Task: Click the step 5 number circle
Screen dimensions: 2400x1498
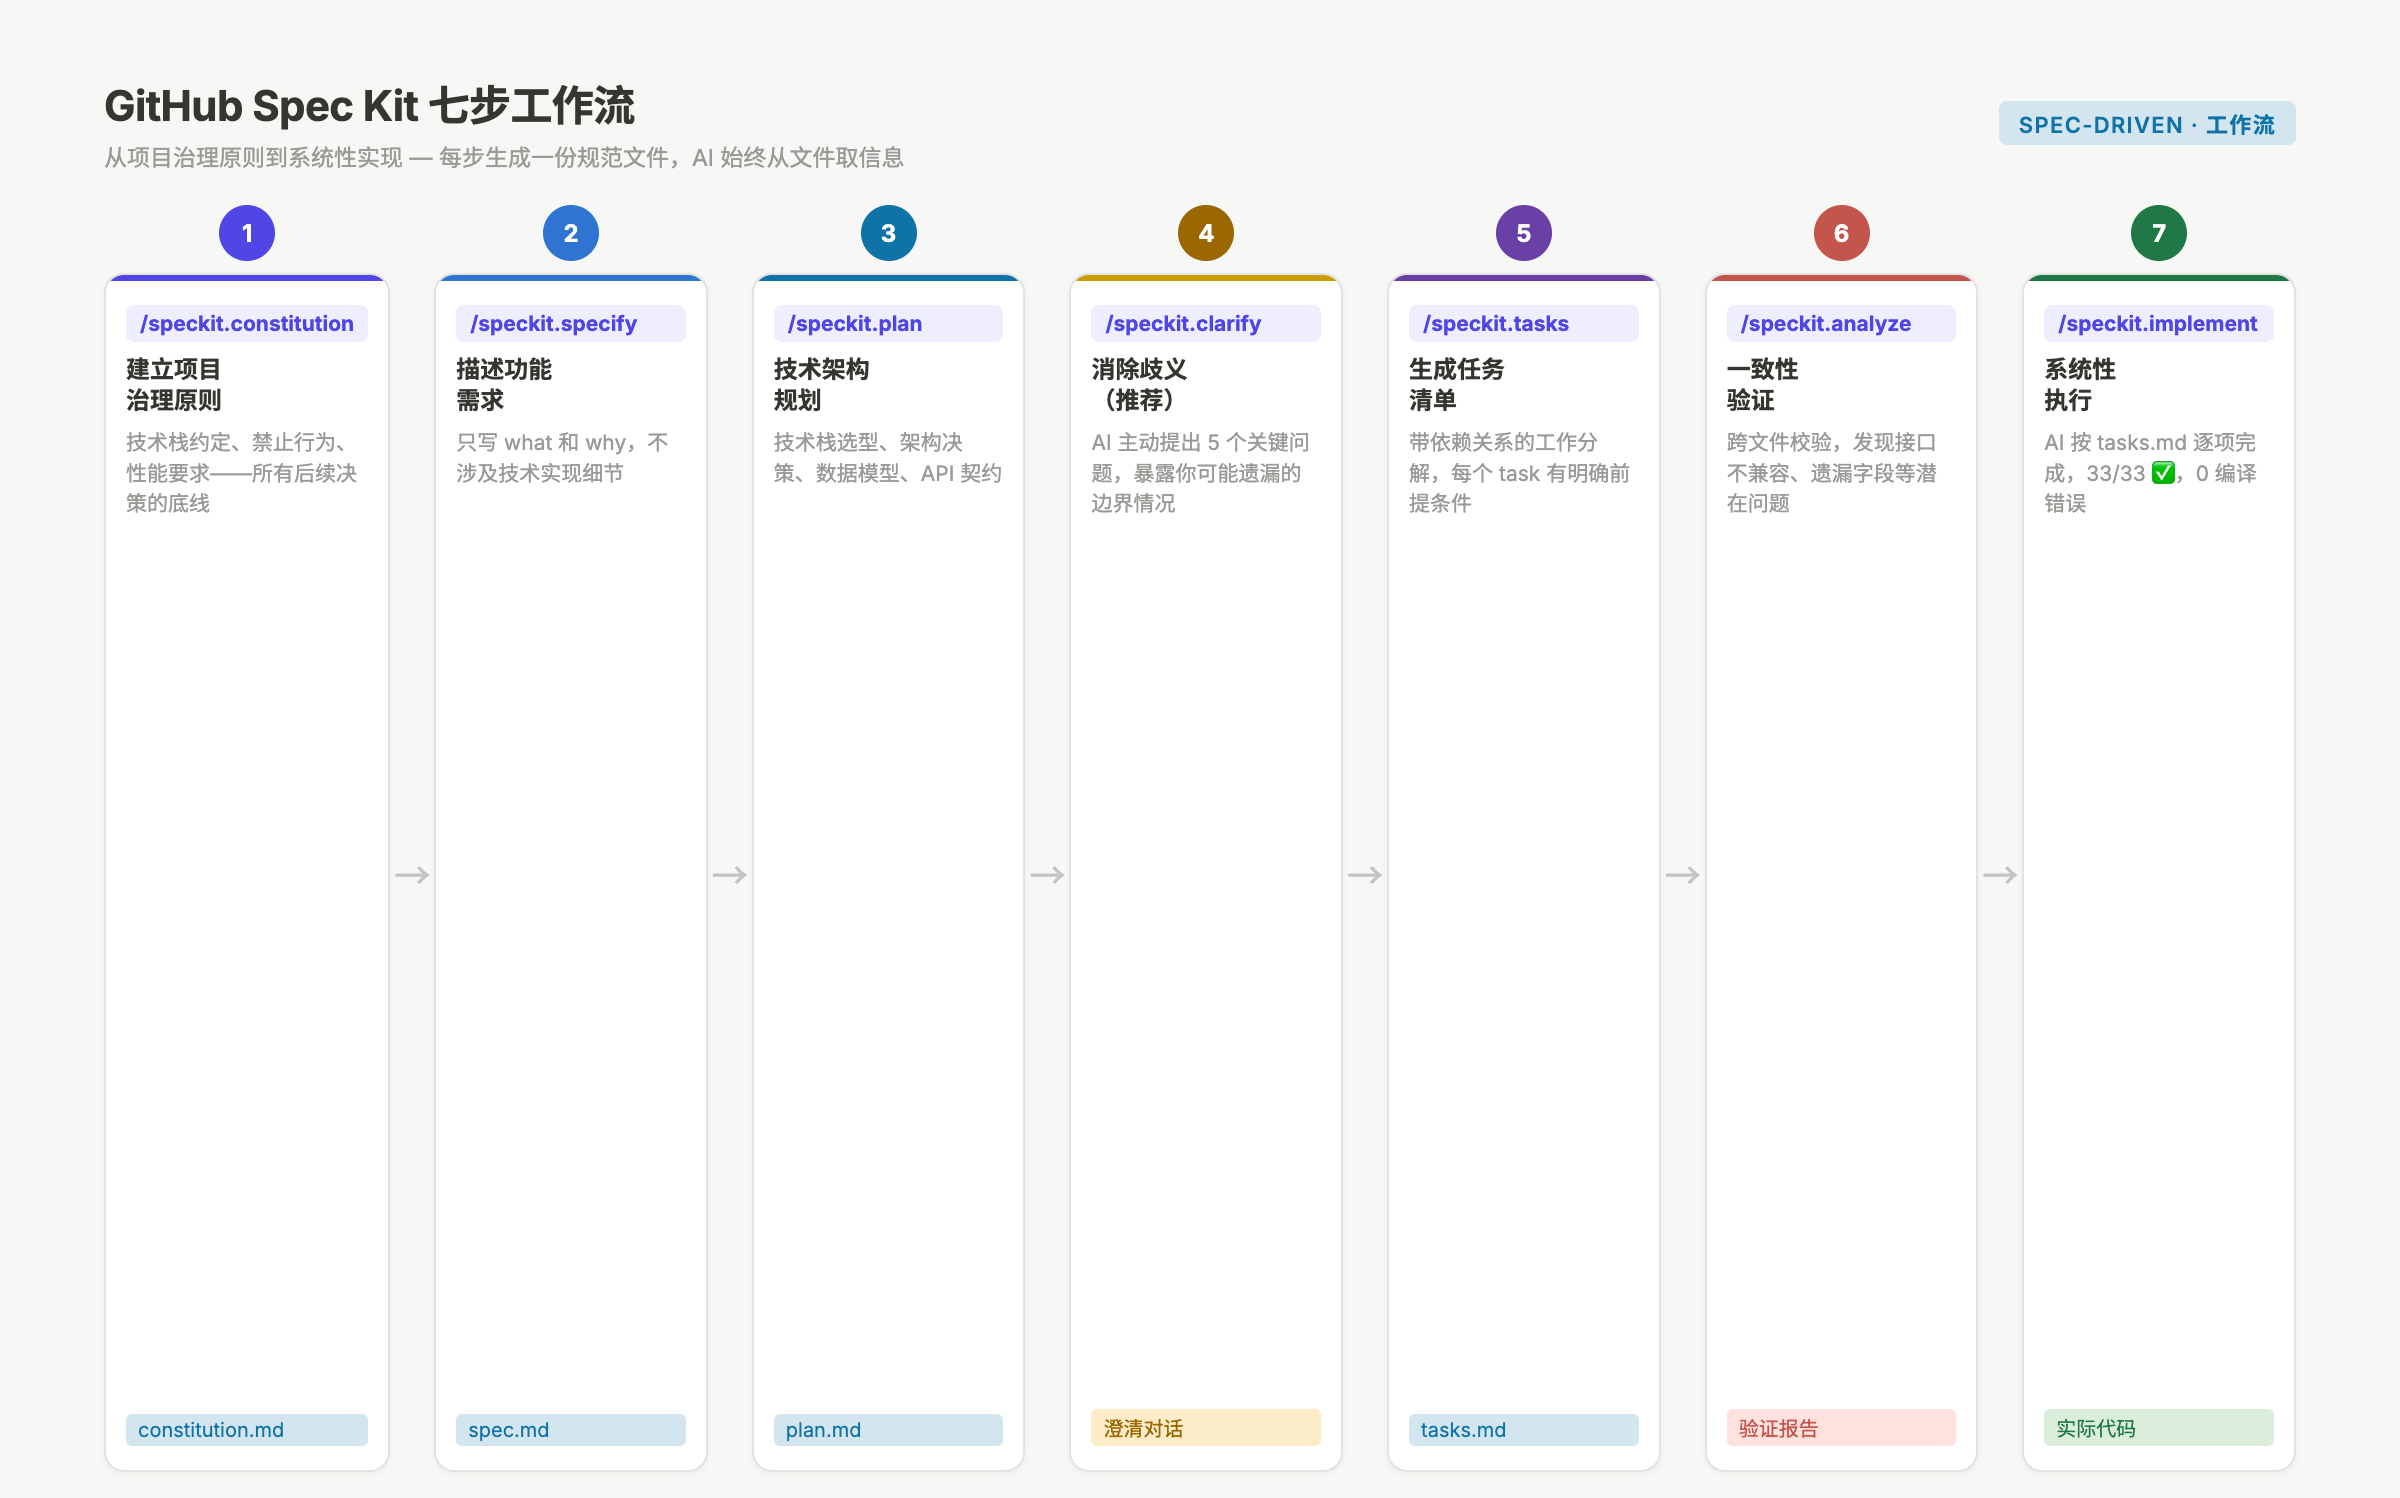Action: tap(1524, 233)
